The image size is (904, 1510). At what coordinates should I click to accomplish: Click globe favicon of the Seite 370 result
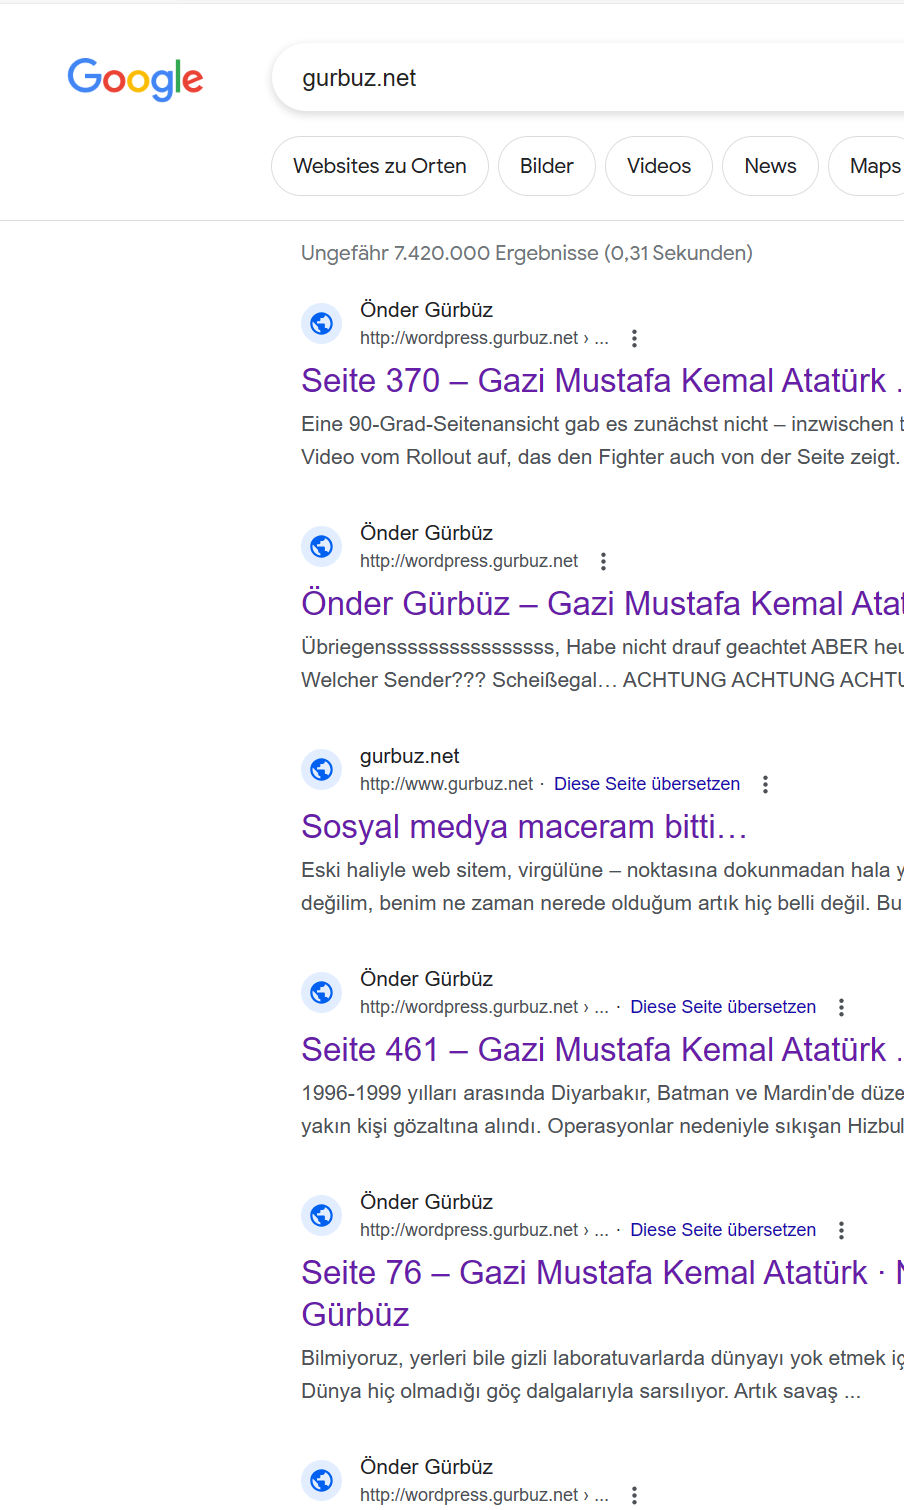point(321,323)
